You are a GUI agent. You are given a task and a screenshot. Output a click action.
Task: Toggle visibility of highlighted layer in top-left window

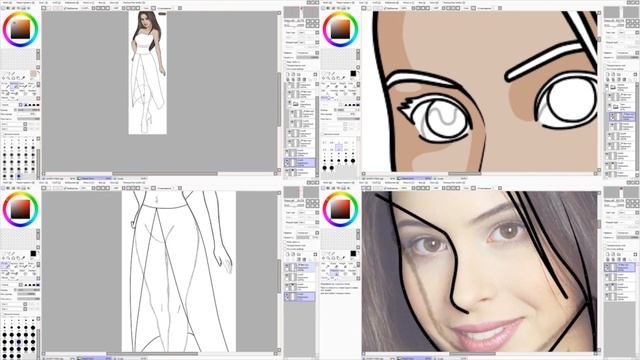[x=287, y=160]
